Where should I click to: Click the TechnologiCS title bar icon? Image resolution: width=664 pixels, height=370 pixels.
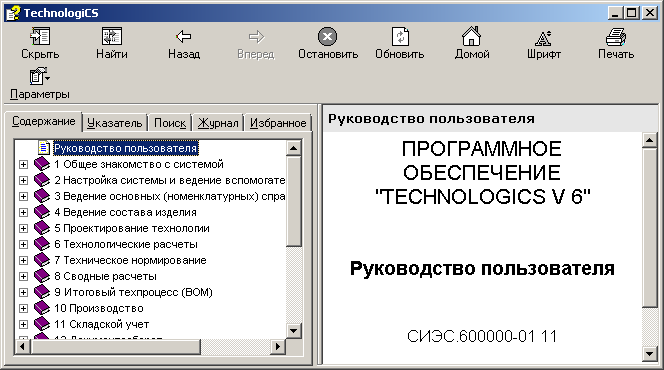pyautogui.click(x=12, y=13)
